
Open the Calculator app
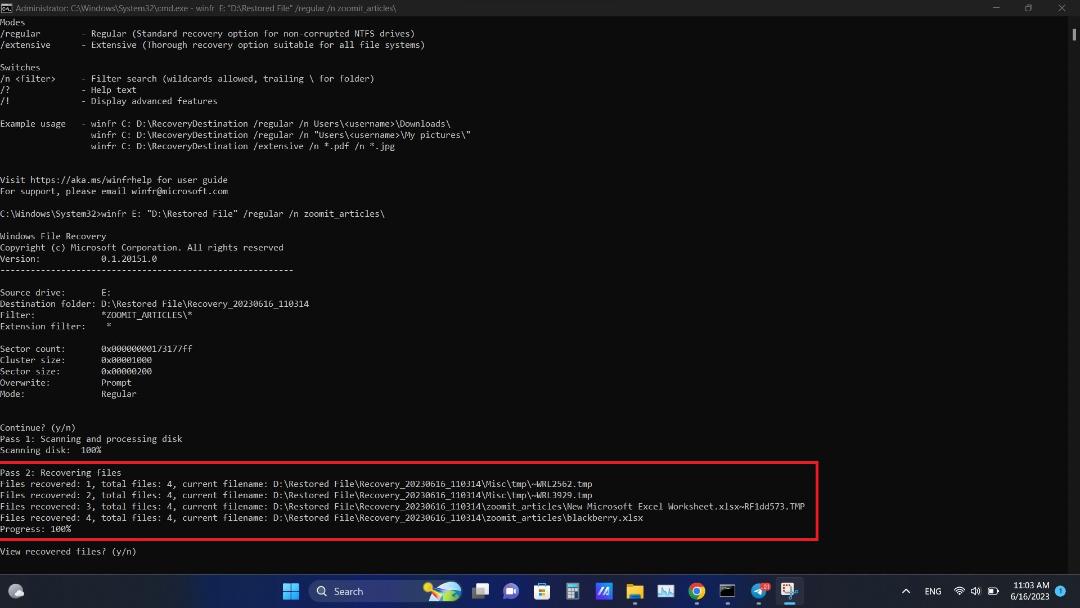coord(572,591)
